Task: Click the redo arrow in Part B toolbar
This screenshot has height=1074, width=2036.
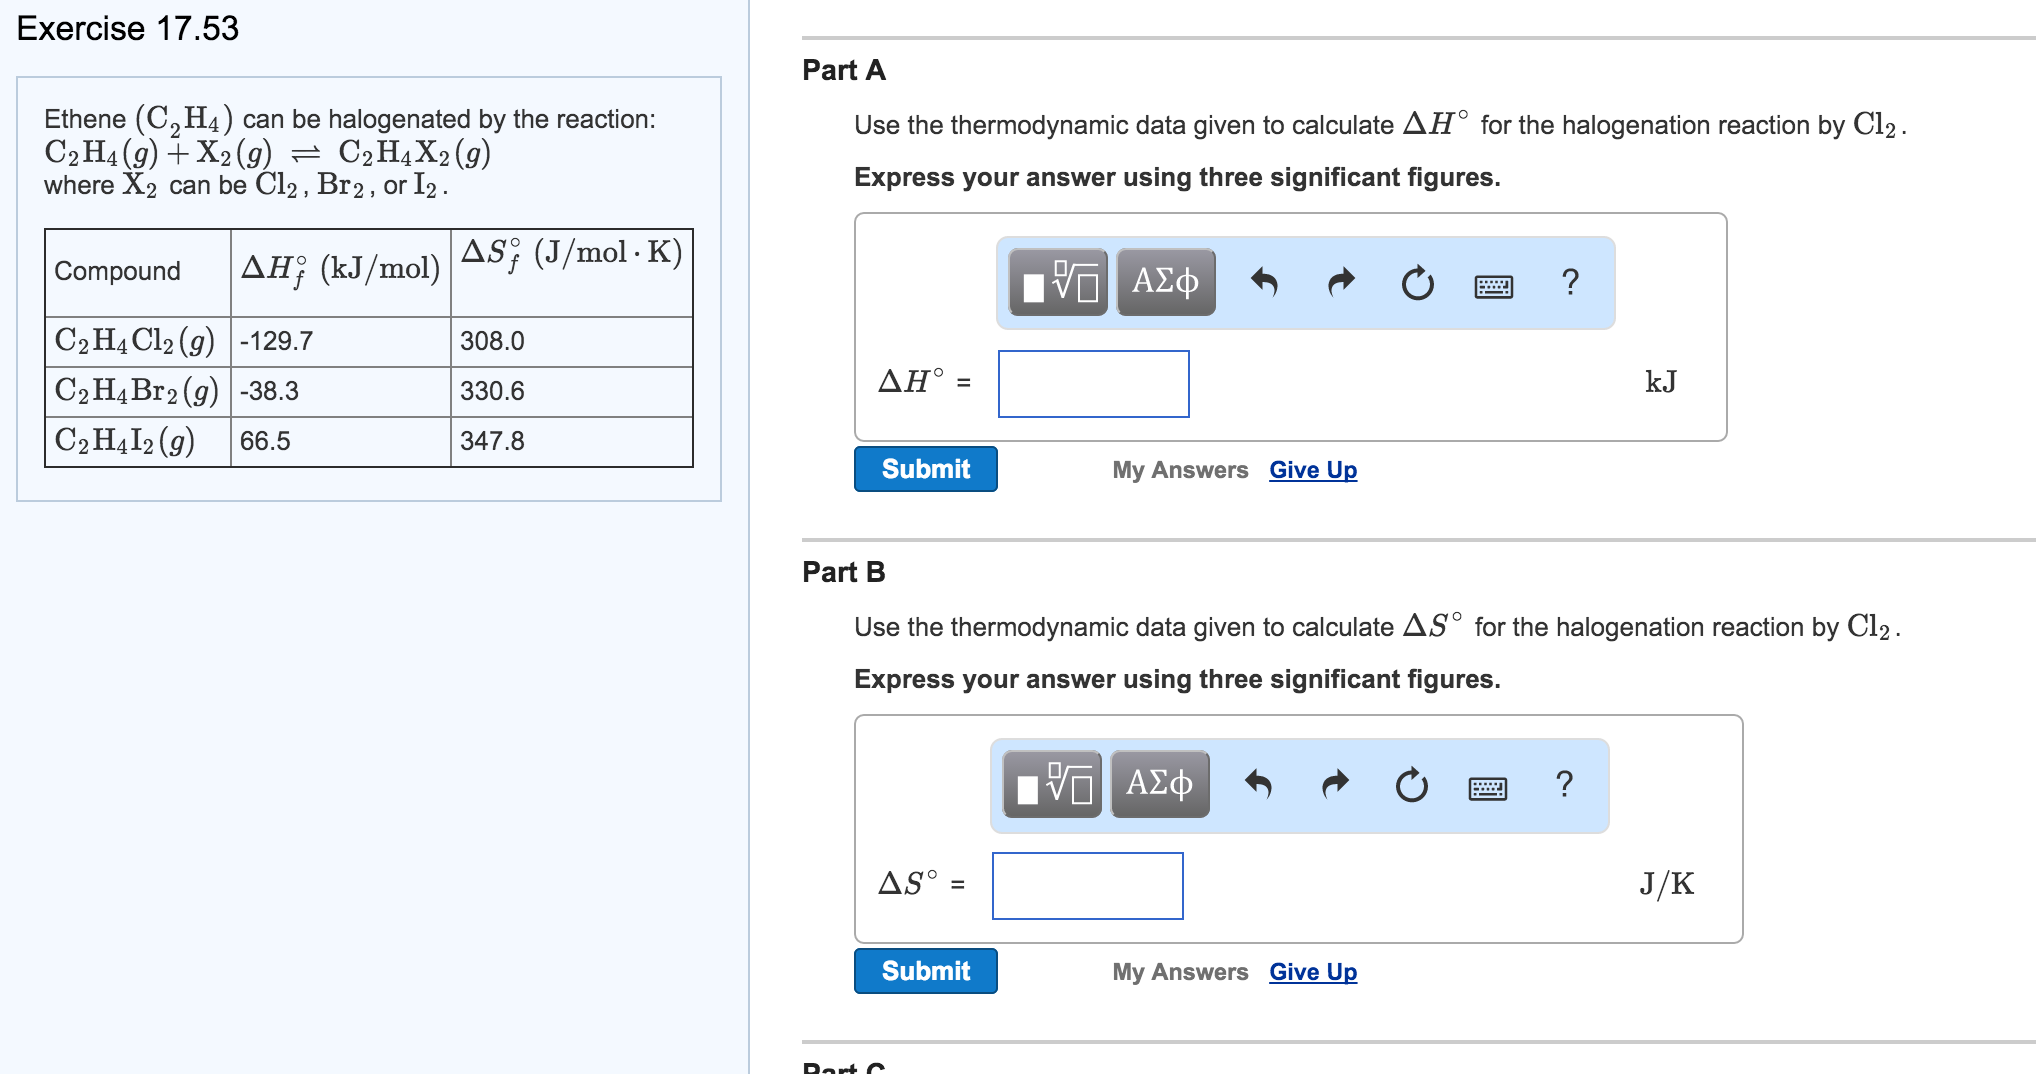Action: coord(1334,786)
